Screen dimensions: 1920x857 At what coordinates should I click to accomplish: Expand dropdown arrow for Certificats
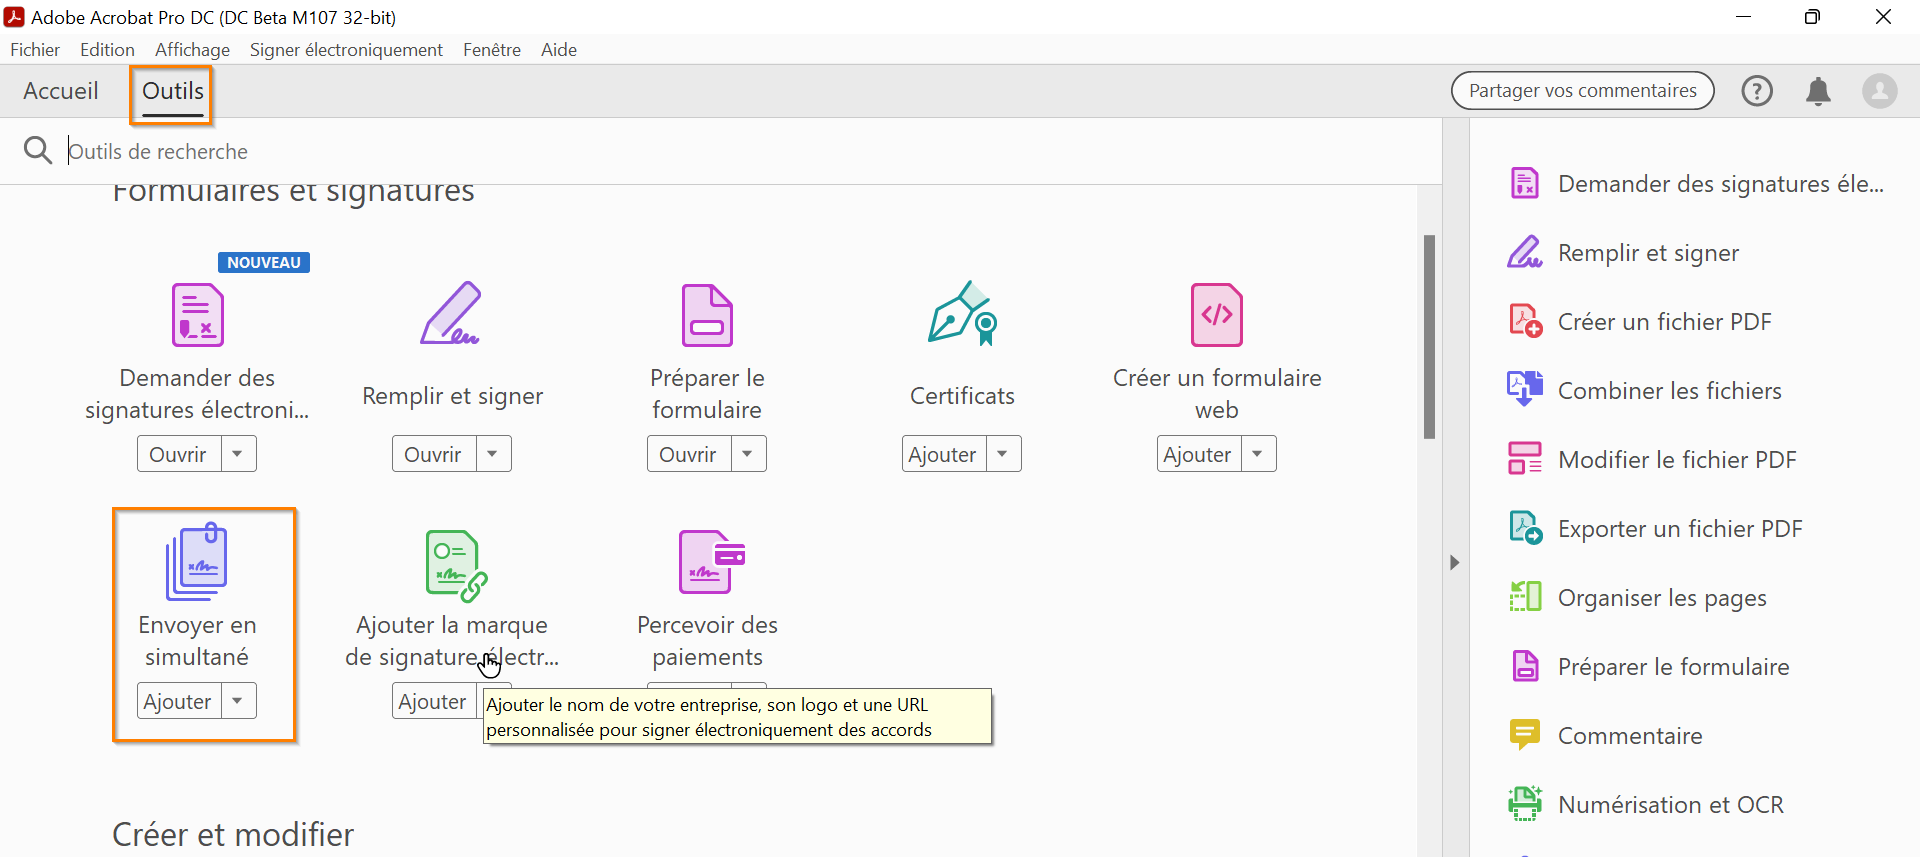[1003, 454]
